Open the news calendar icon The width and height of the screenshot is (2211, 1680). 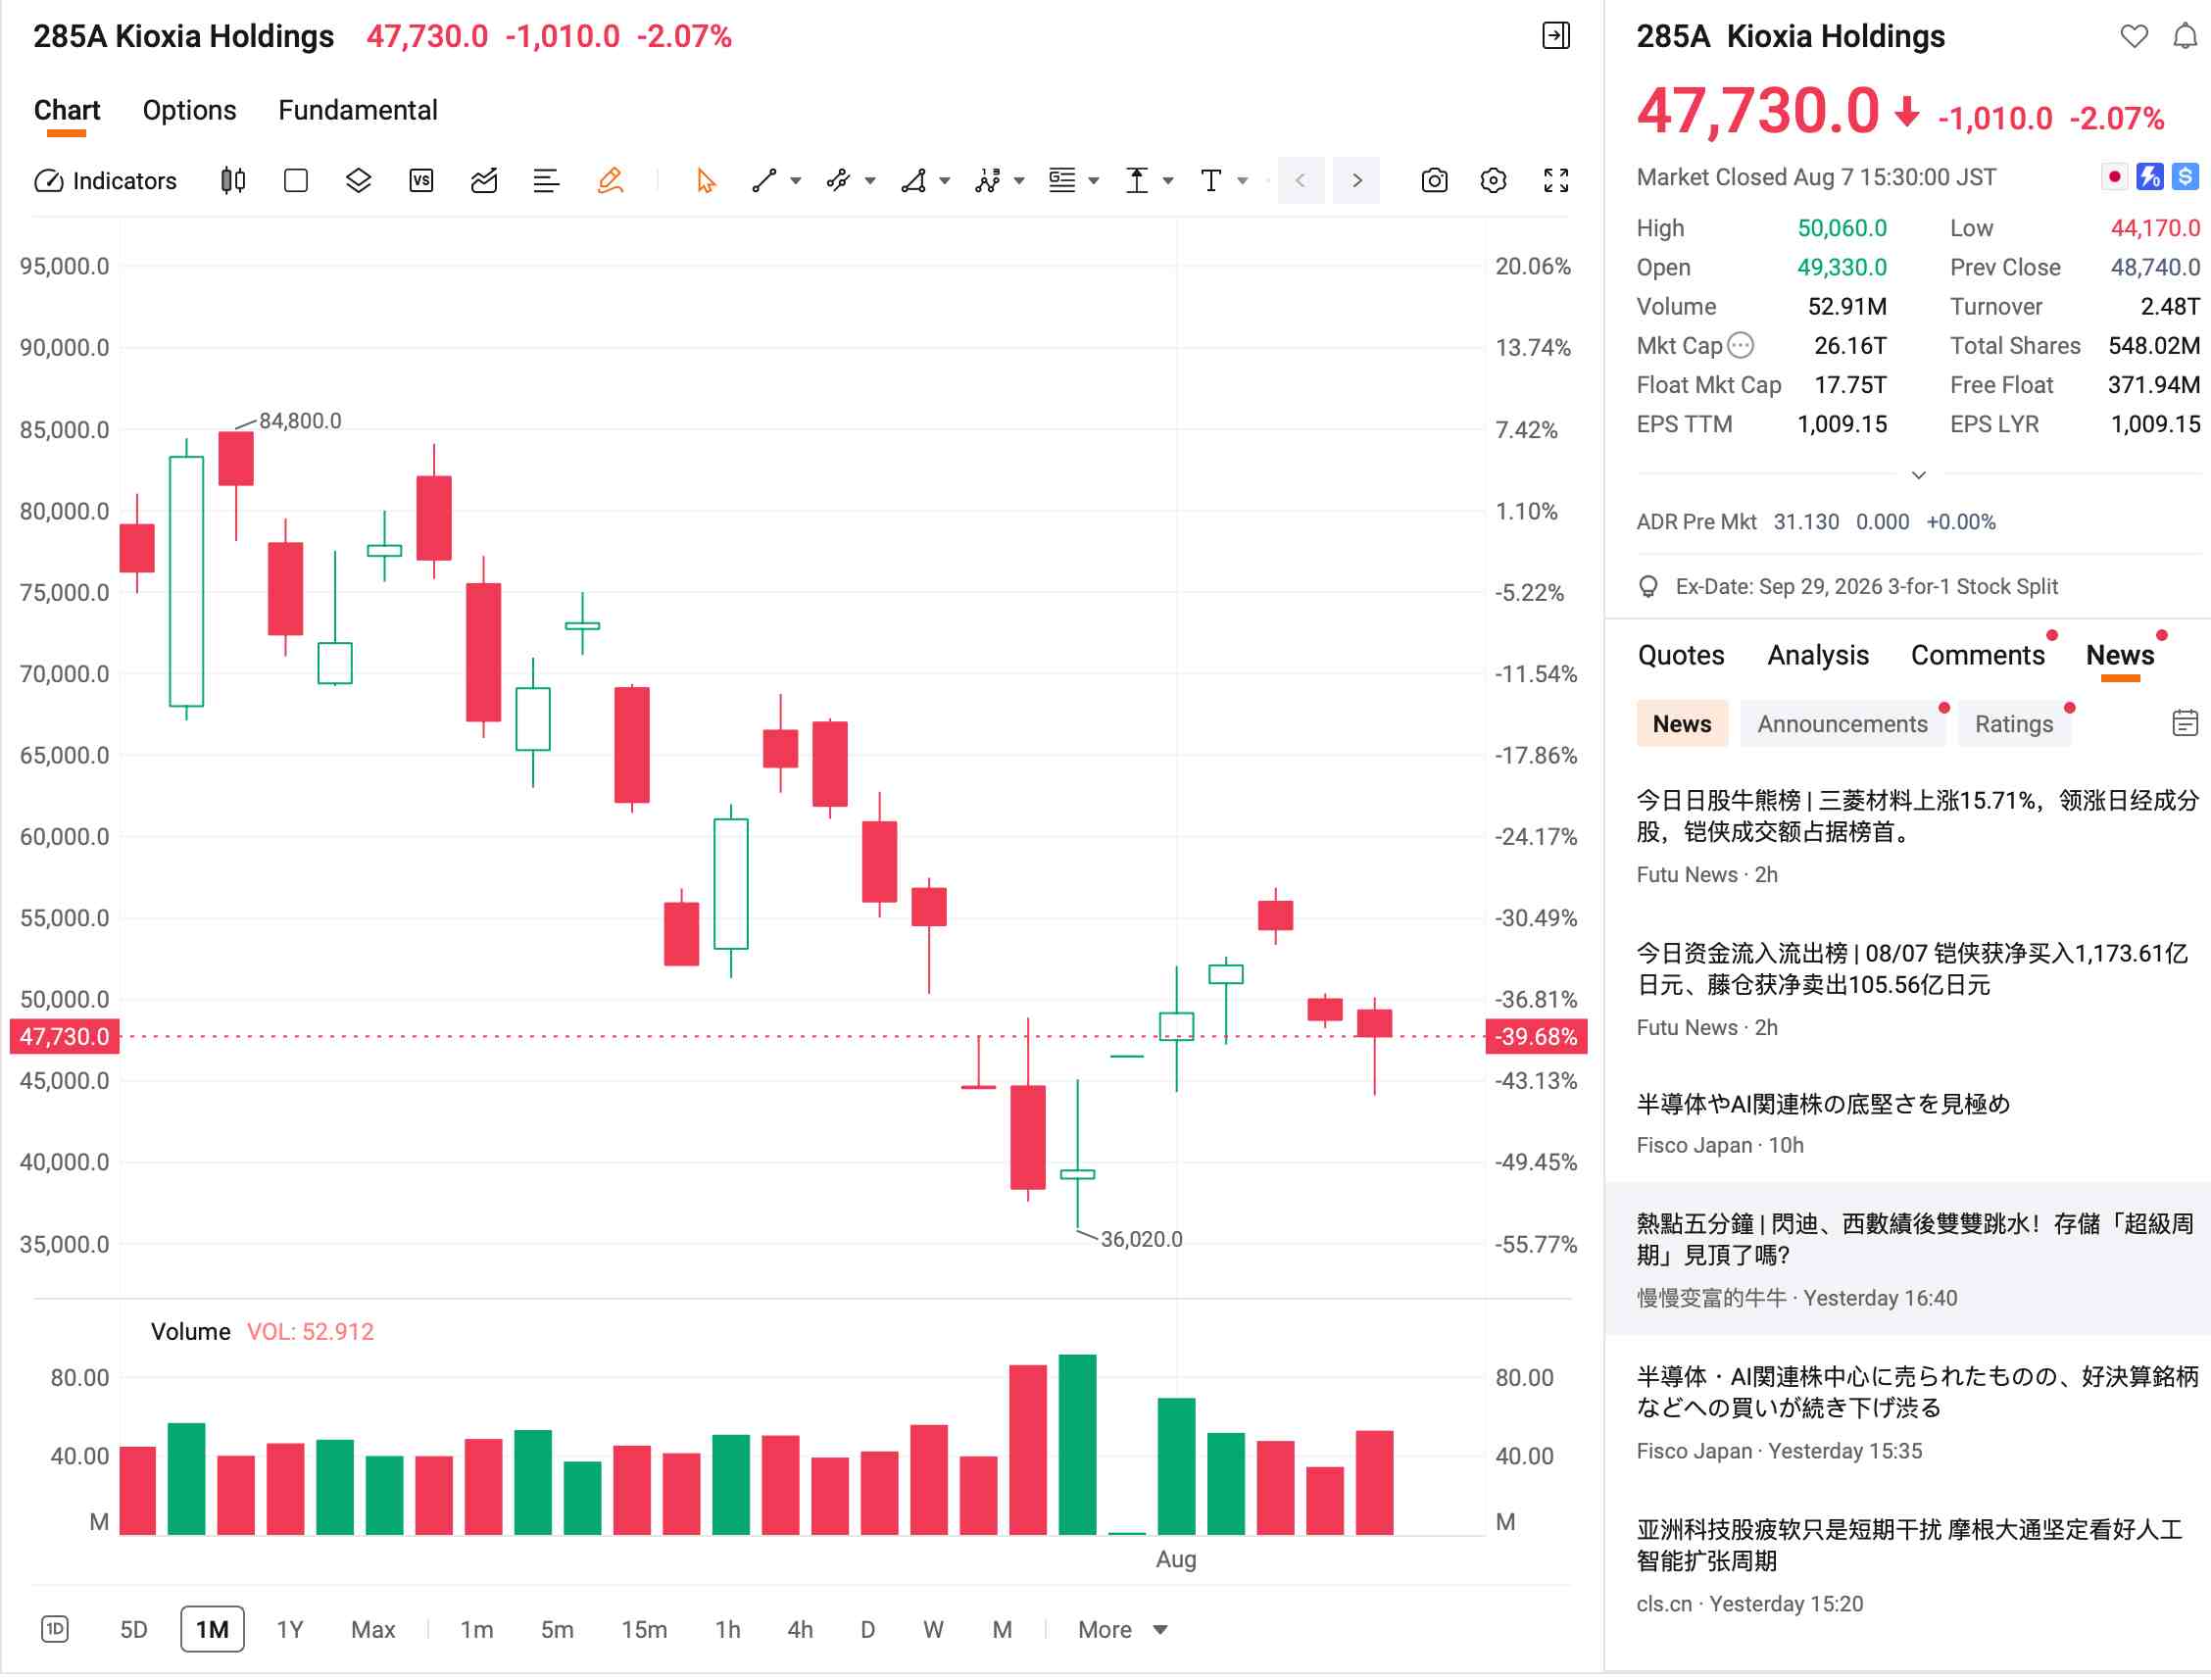[x=2186, y=724]
